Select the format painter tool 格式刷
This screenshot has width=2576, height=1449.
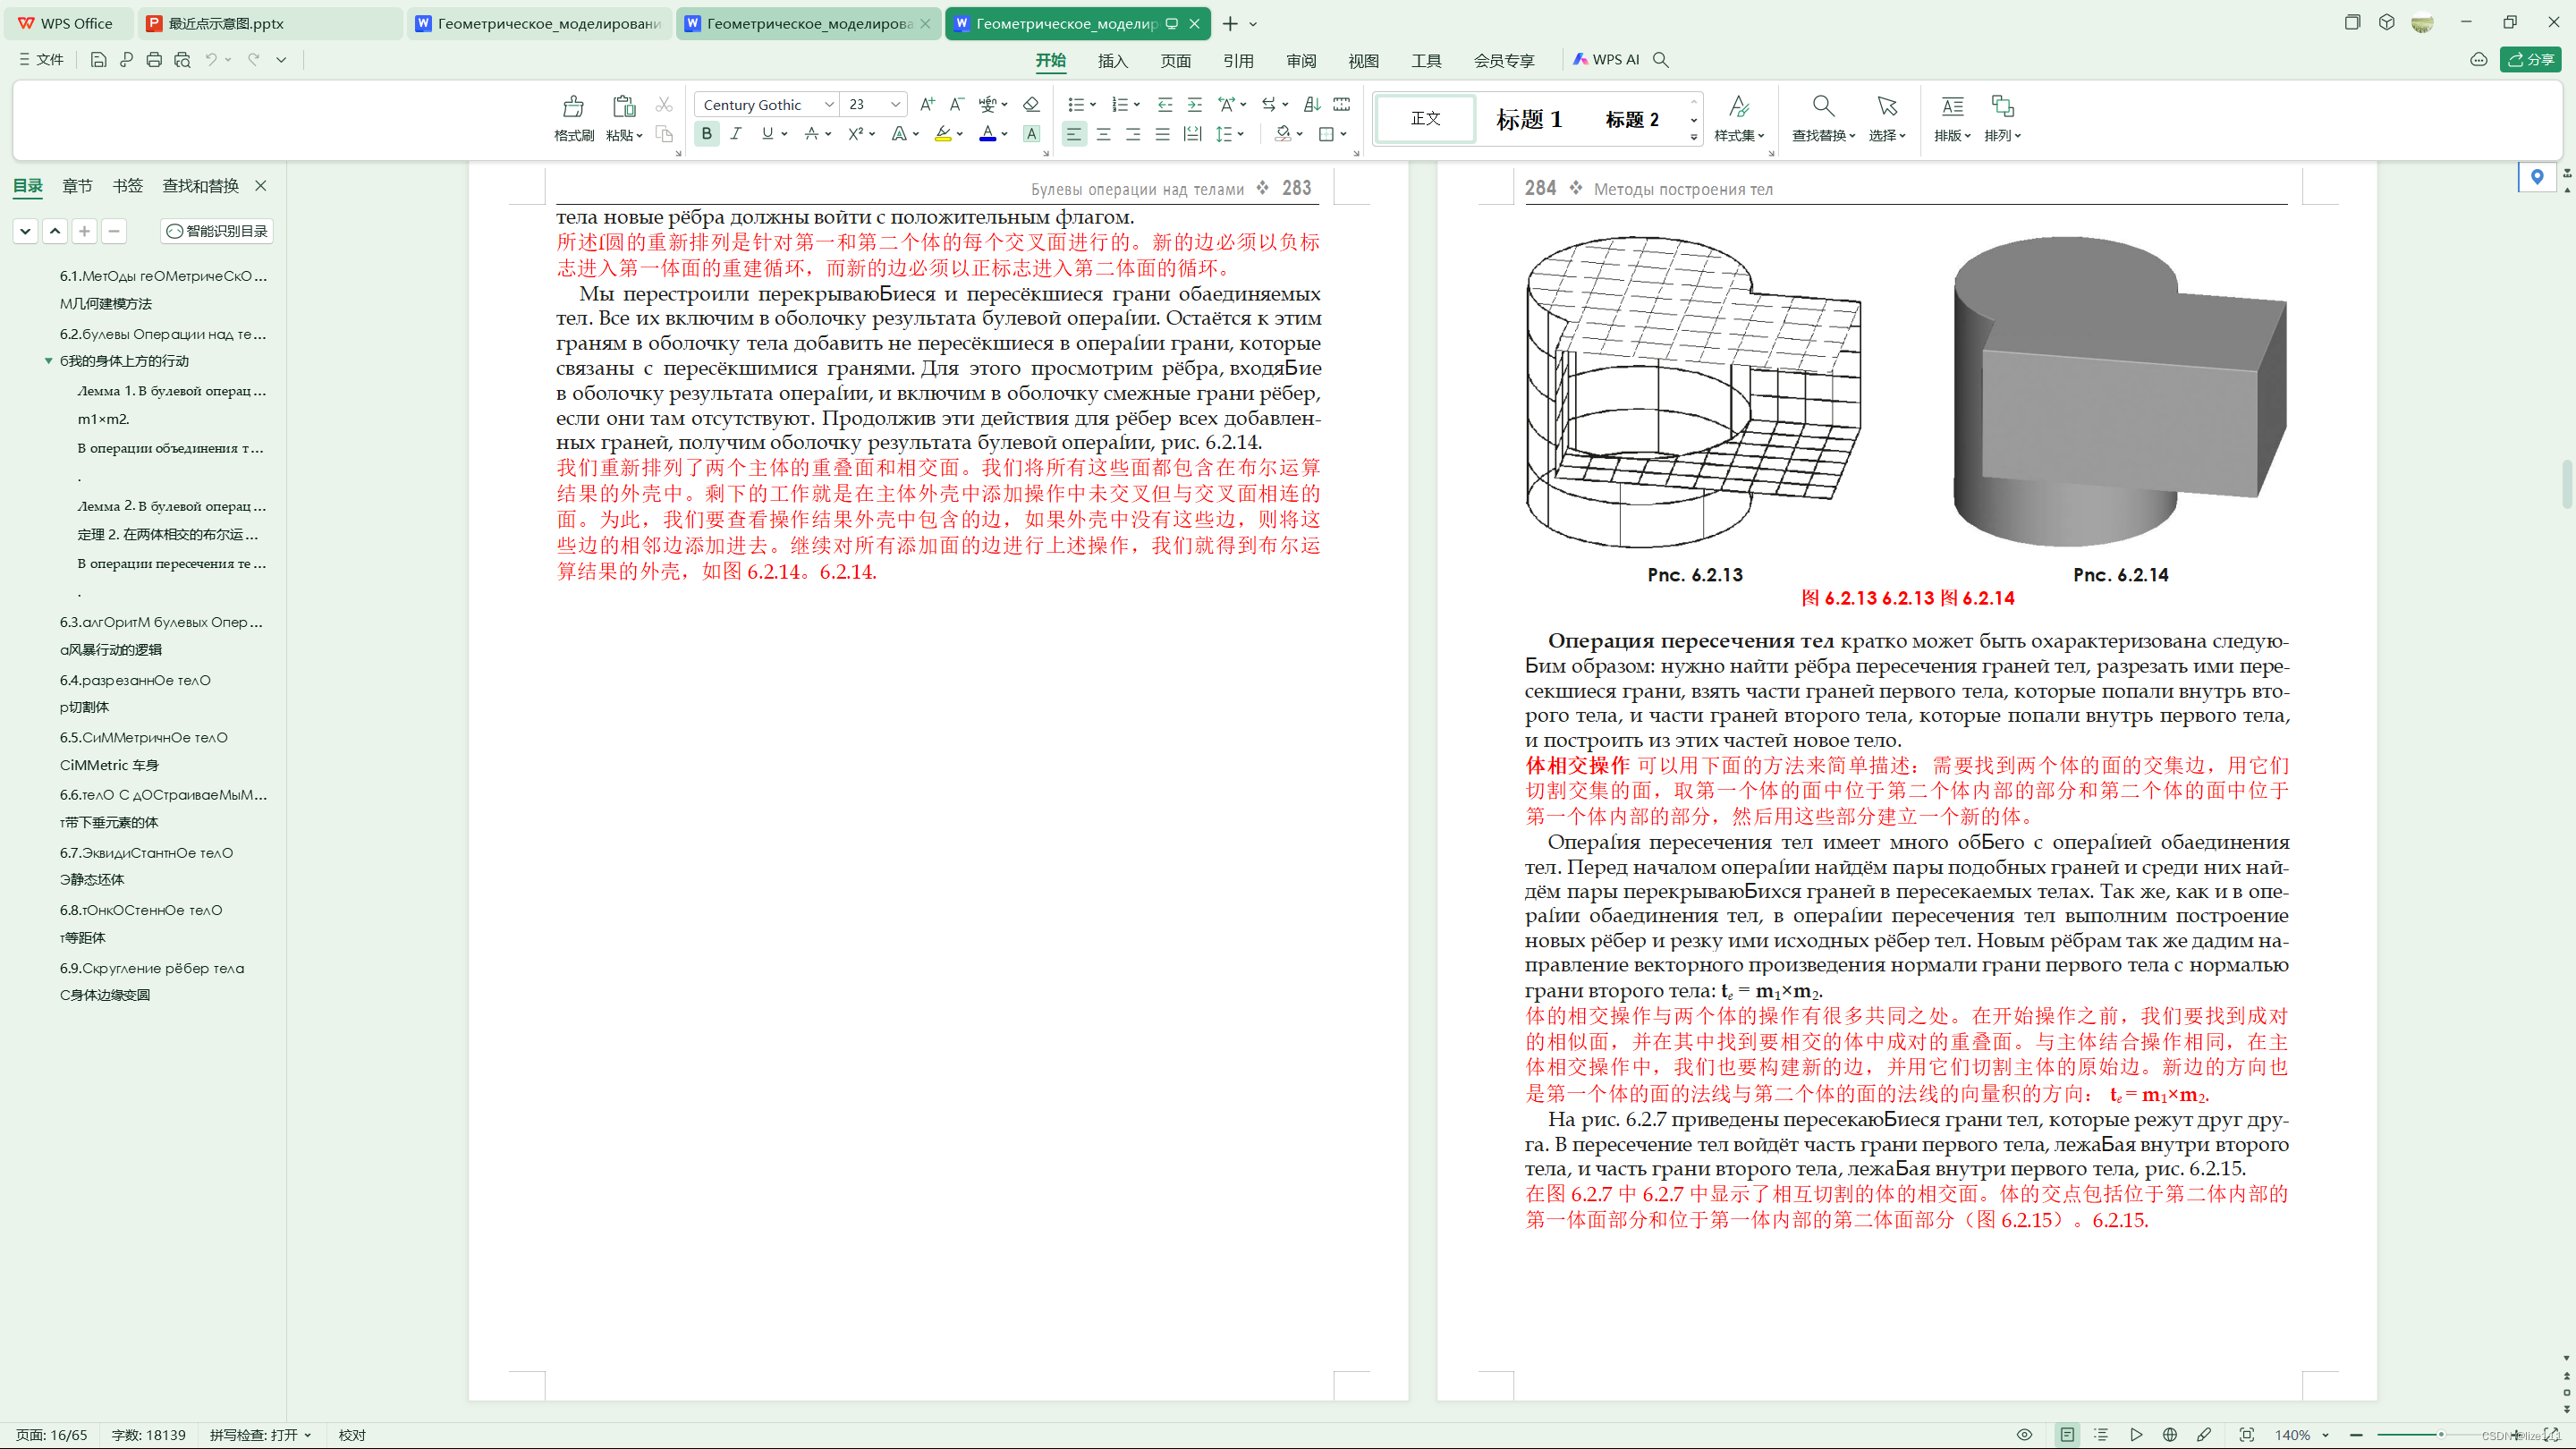(572, 118)
